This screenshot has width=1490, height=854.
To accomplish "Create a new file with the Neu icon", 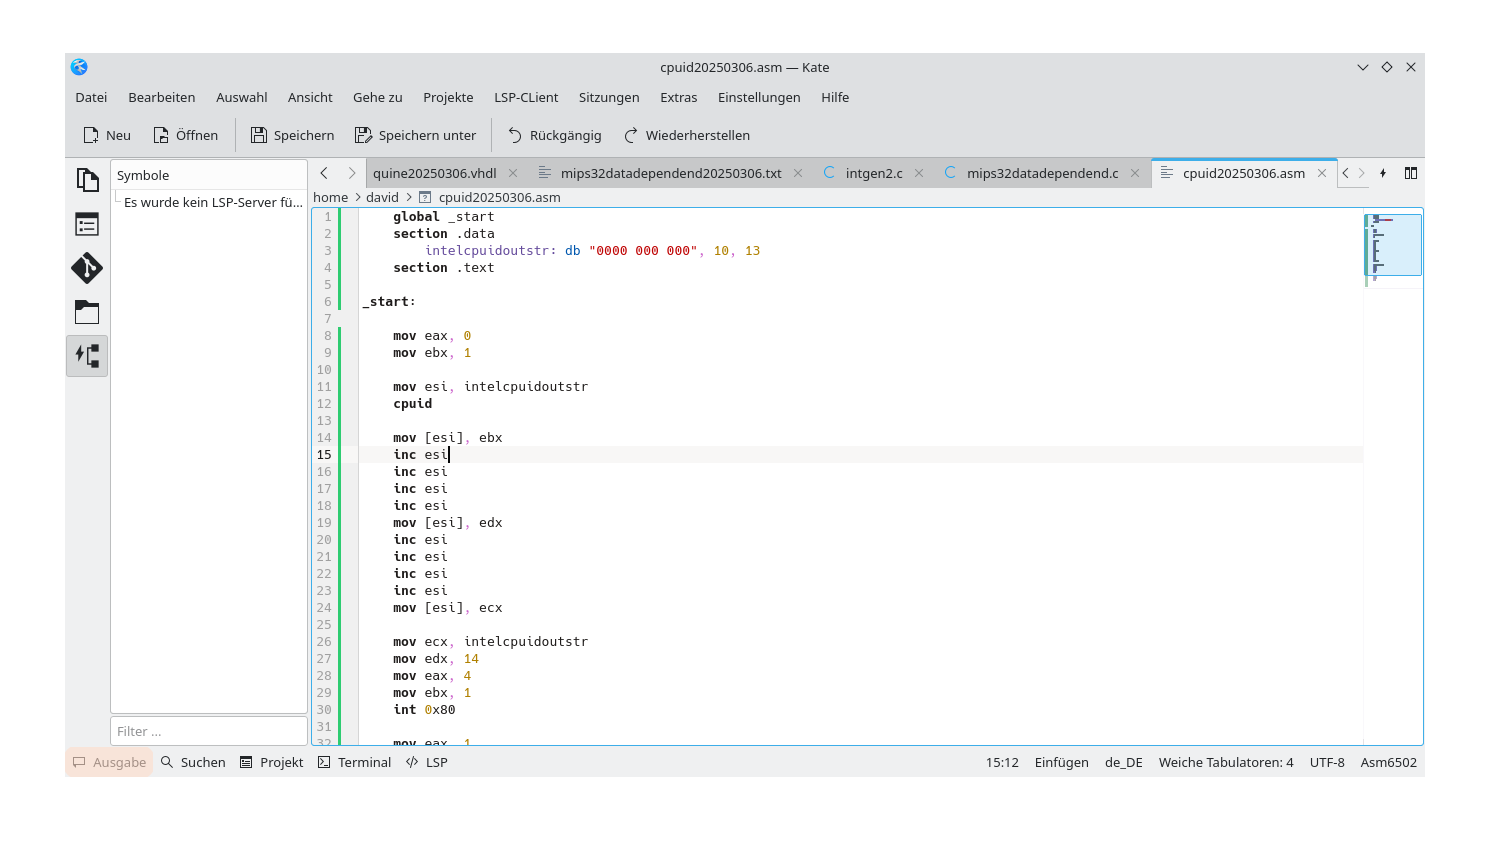I will click(106, 135).
